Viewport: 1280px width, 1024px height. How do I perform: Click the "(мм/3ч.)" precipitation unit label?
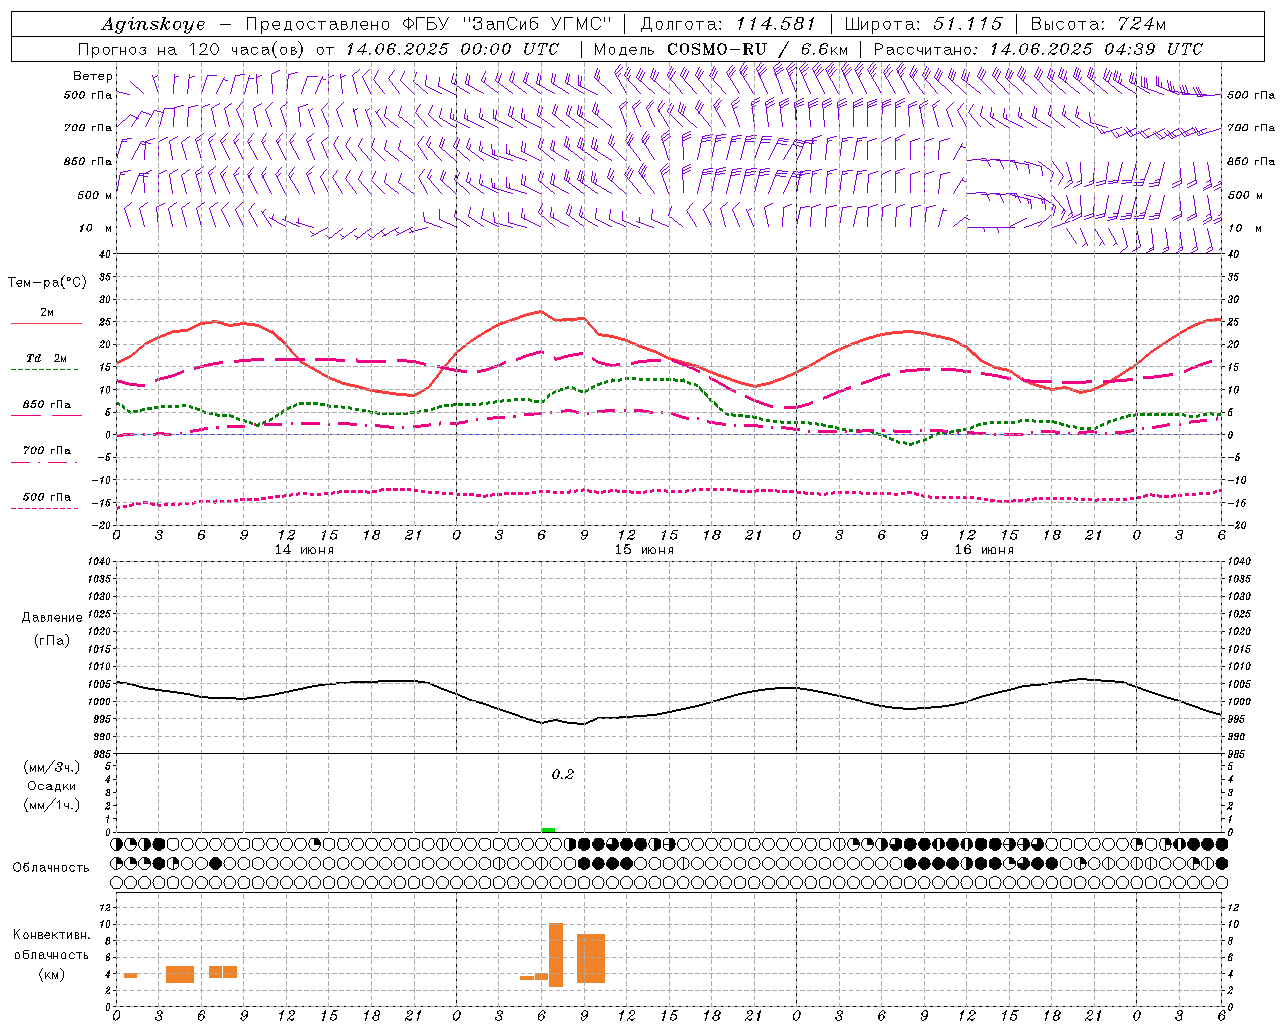click(52, 767)
